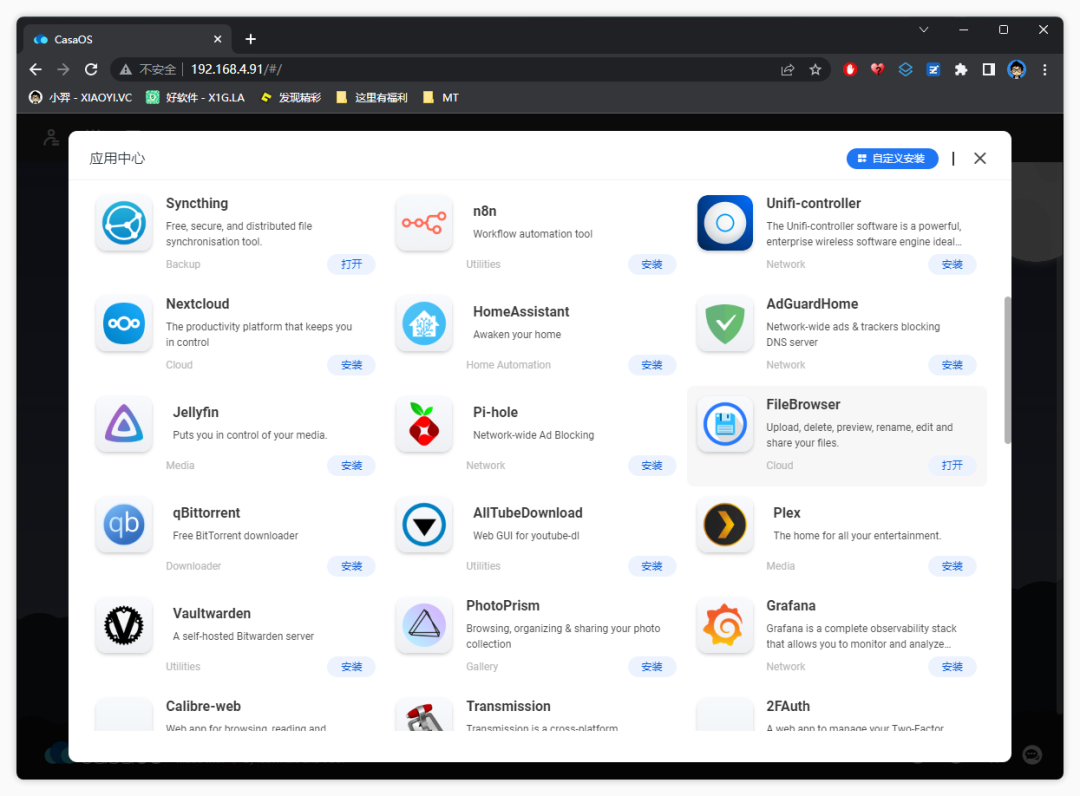Click the address bar URL field
The height and width of the screenshot is (796, 1080).
pos(450,70)
